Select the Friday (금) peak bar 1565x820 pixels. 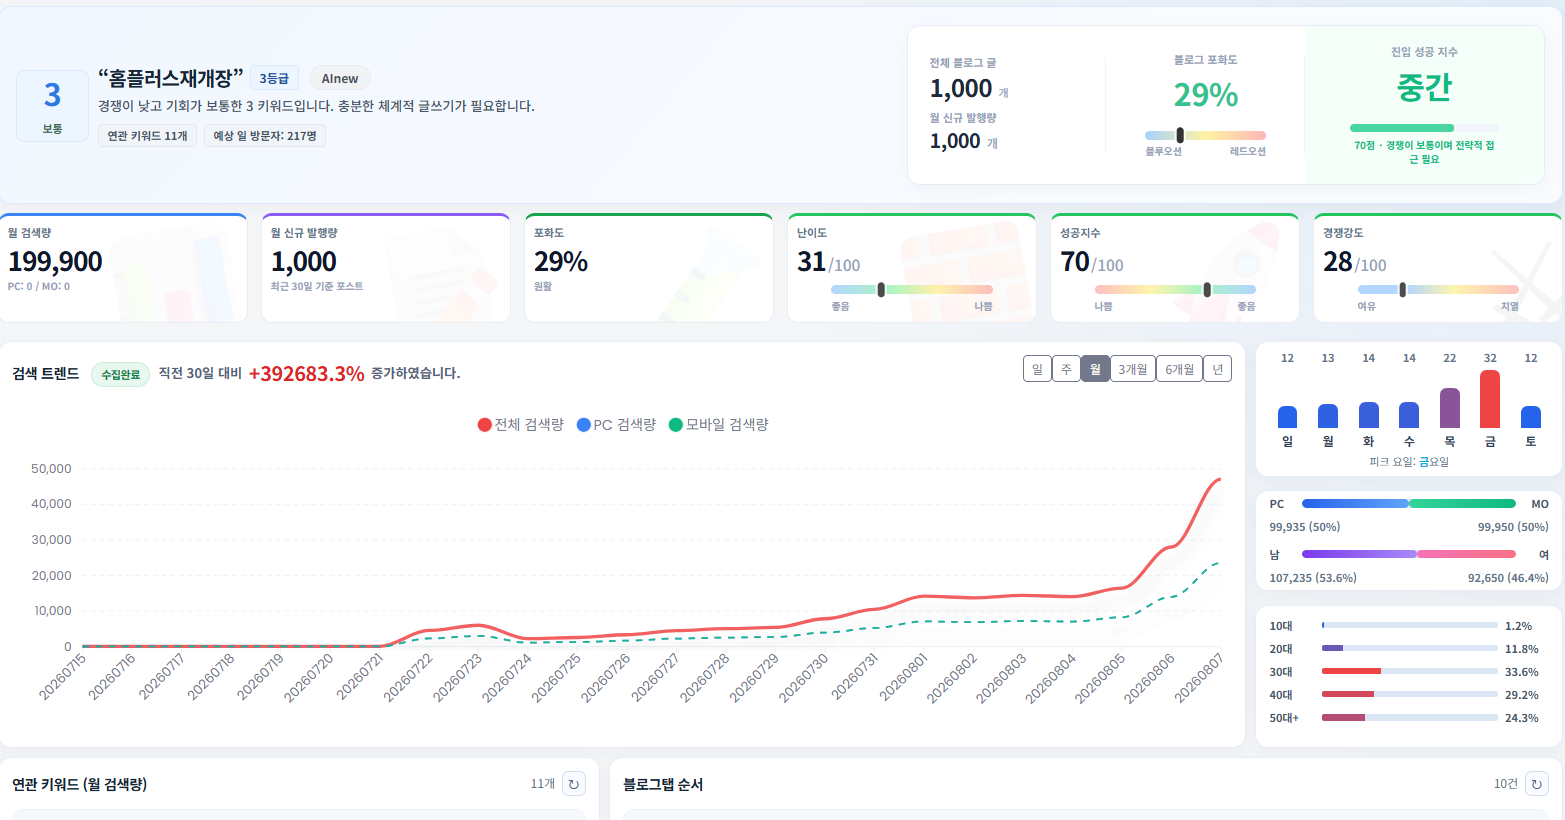pos(1490,399)
